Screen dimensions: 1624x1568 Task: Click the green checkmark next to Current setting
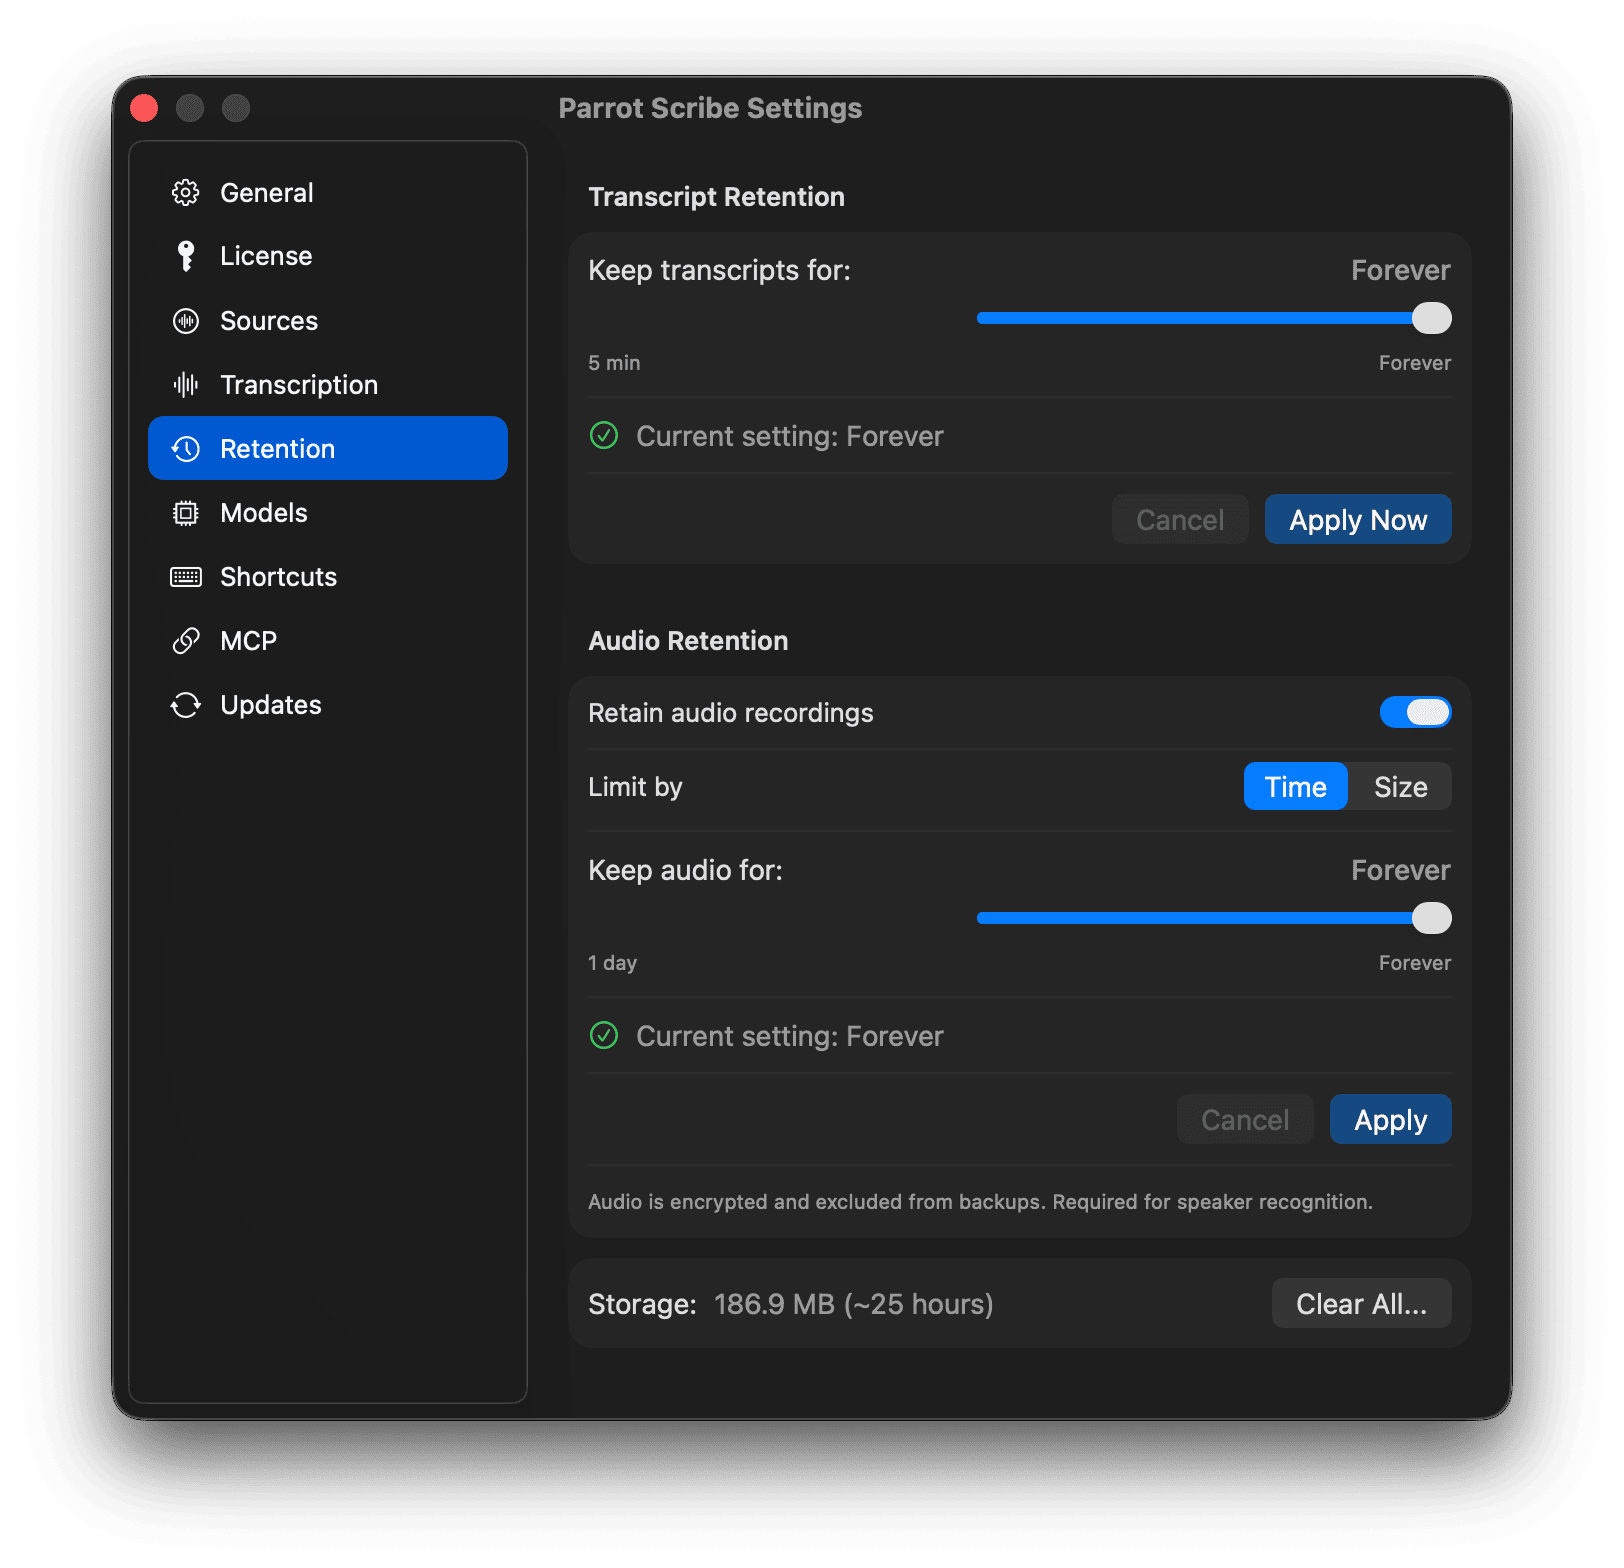point(604,436)
